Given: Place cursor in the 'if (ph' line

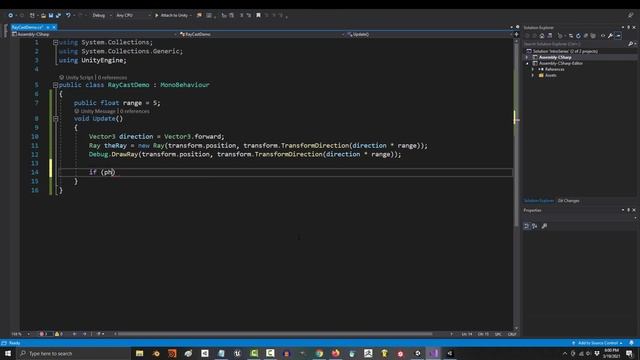Looking at the screenshot, I should (x=285, y=172).
